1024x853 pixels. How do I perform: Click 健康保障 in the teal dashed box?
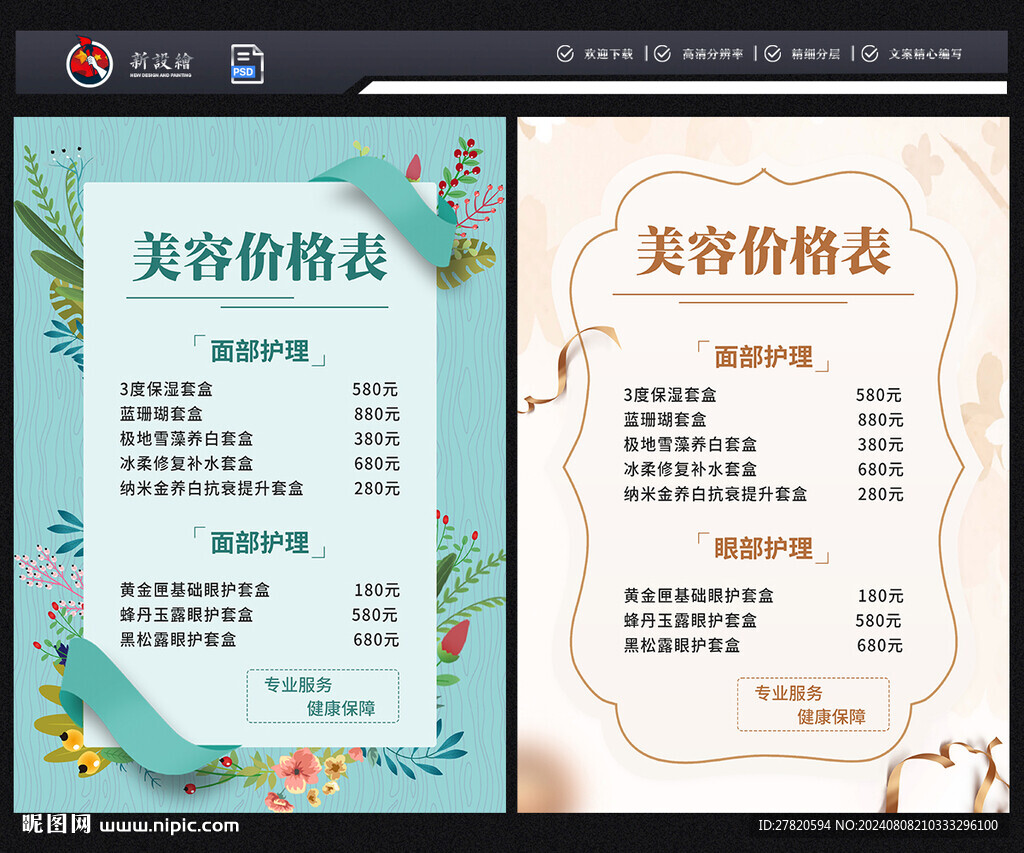click(341, 708)
